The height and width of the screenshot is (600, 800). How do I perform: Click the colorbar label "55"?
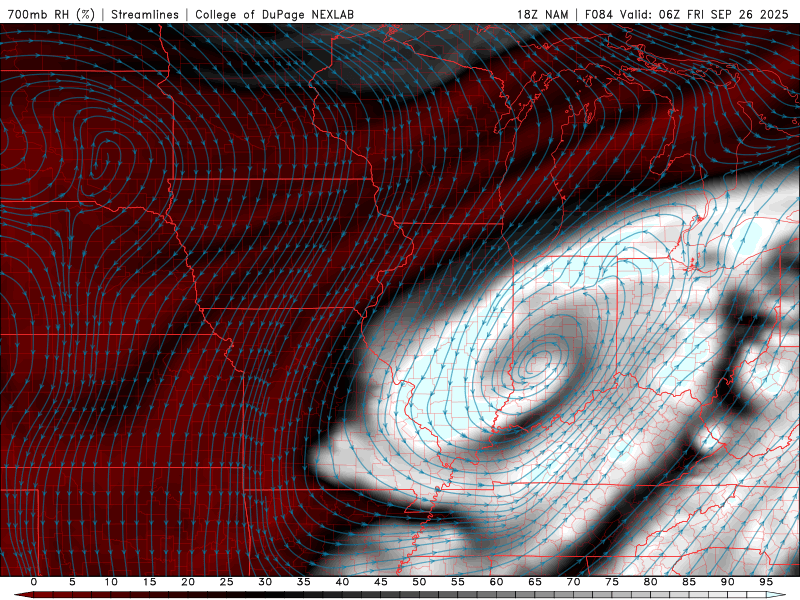[458, 582]
